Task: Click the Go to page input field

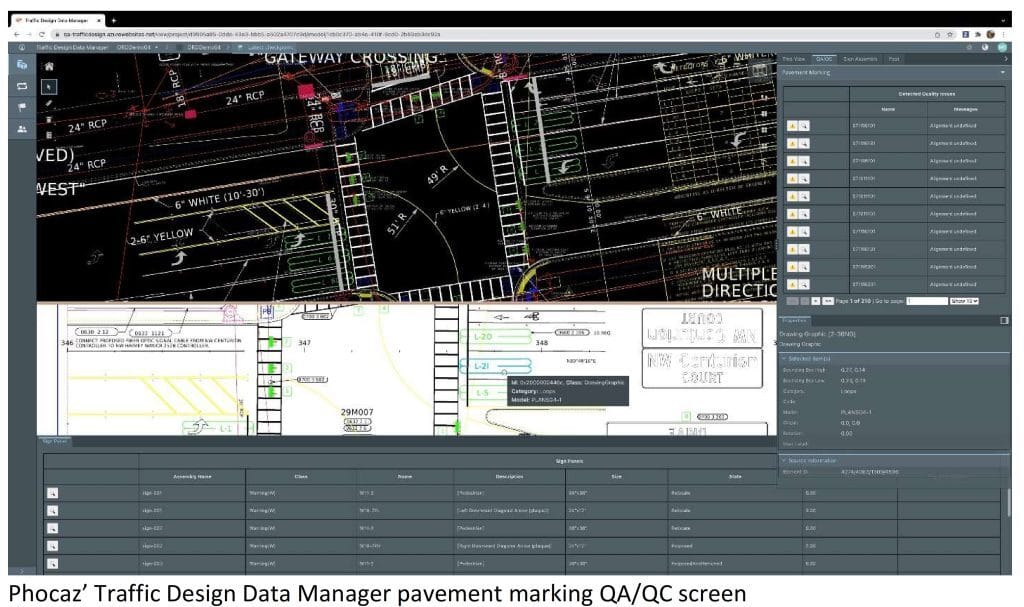Action: coord(925,300)
